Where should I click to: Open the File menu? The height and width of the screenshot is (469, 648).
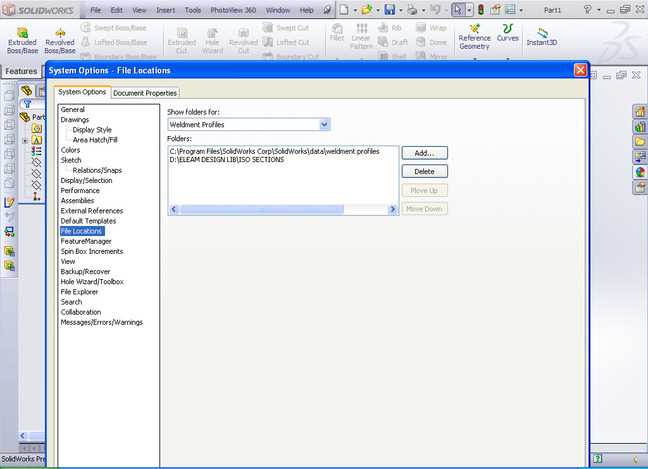coord(95,10)
